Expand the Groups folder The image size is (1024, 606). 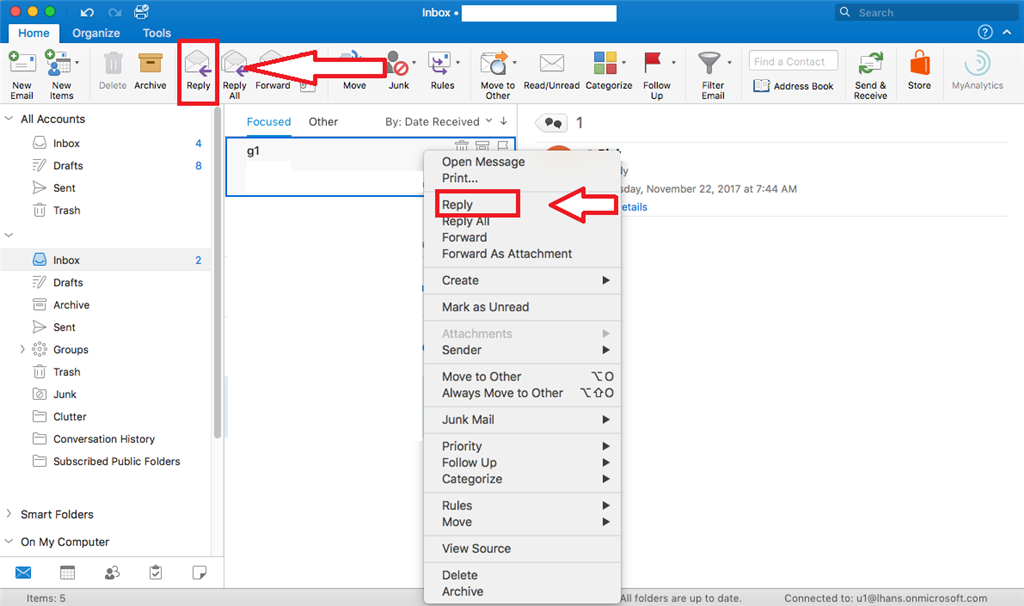[x=22, y=349]
